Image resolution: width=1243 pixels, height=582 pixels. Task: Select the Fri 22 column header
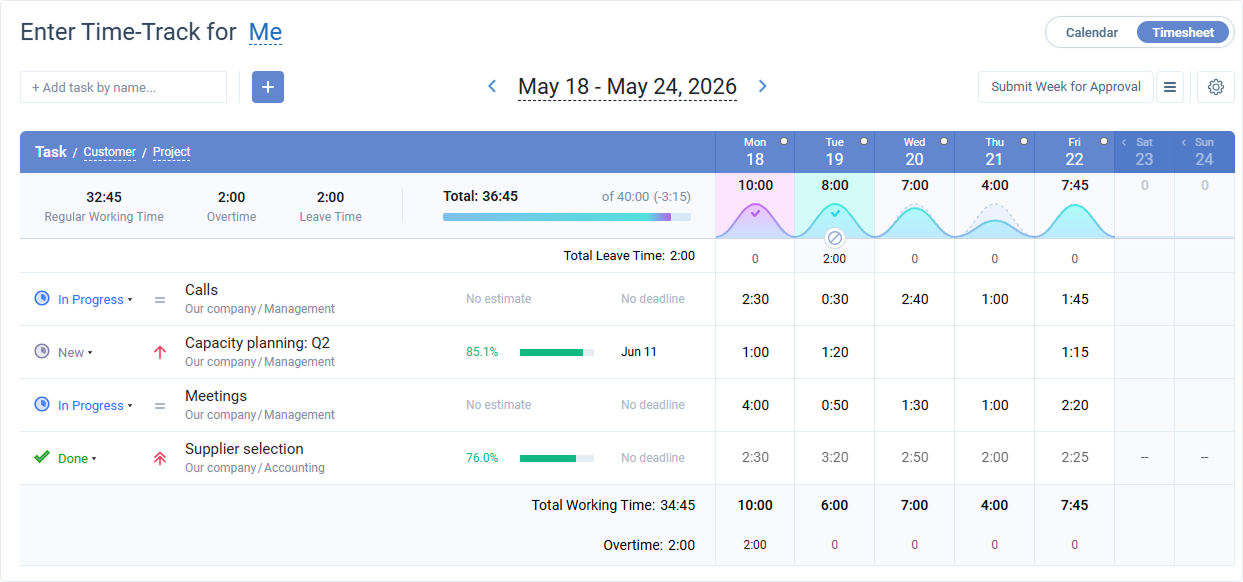click(x=1075, y=152)
